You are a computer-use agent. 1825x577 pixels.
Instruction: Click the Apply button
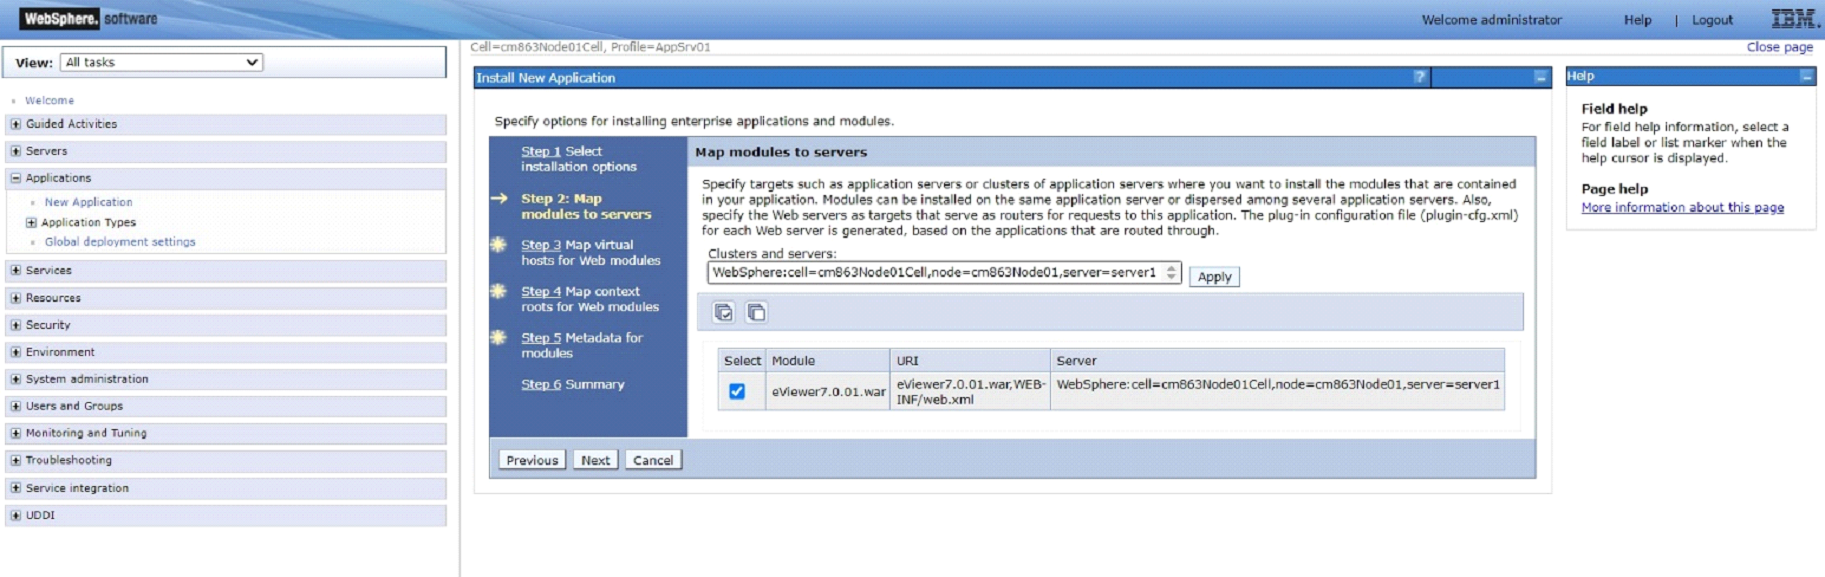click(x=1214, y=277)
